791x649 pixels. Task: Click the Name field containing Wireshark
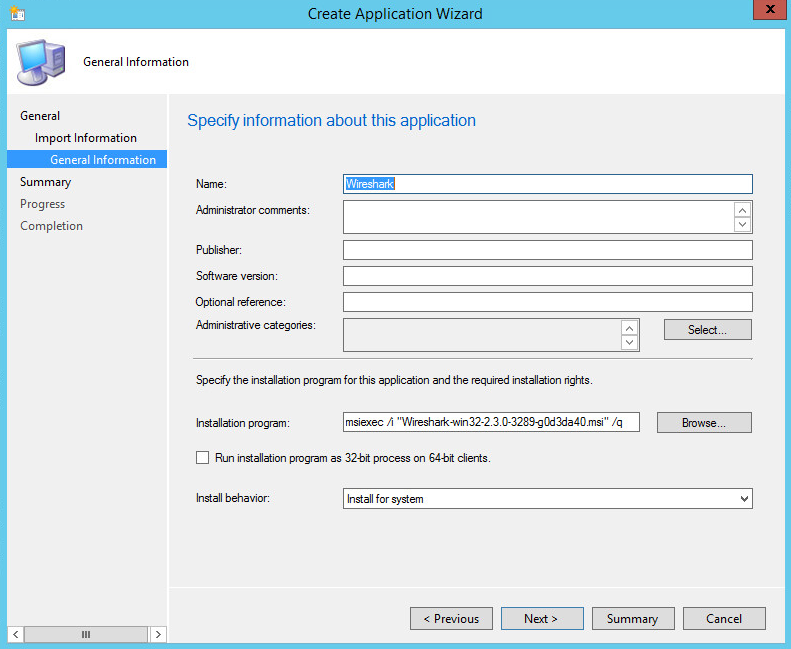[548, 184]
